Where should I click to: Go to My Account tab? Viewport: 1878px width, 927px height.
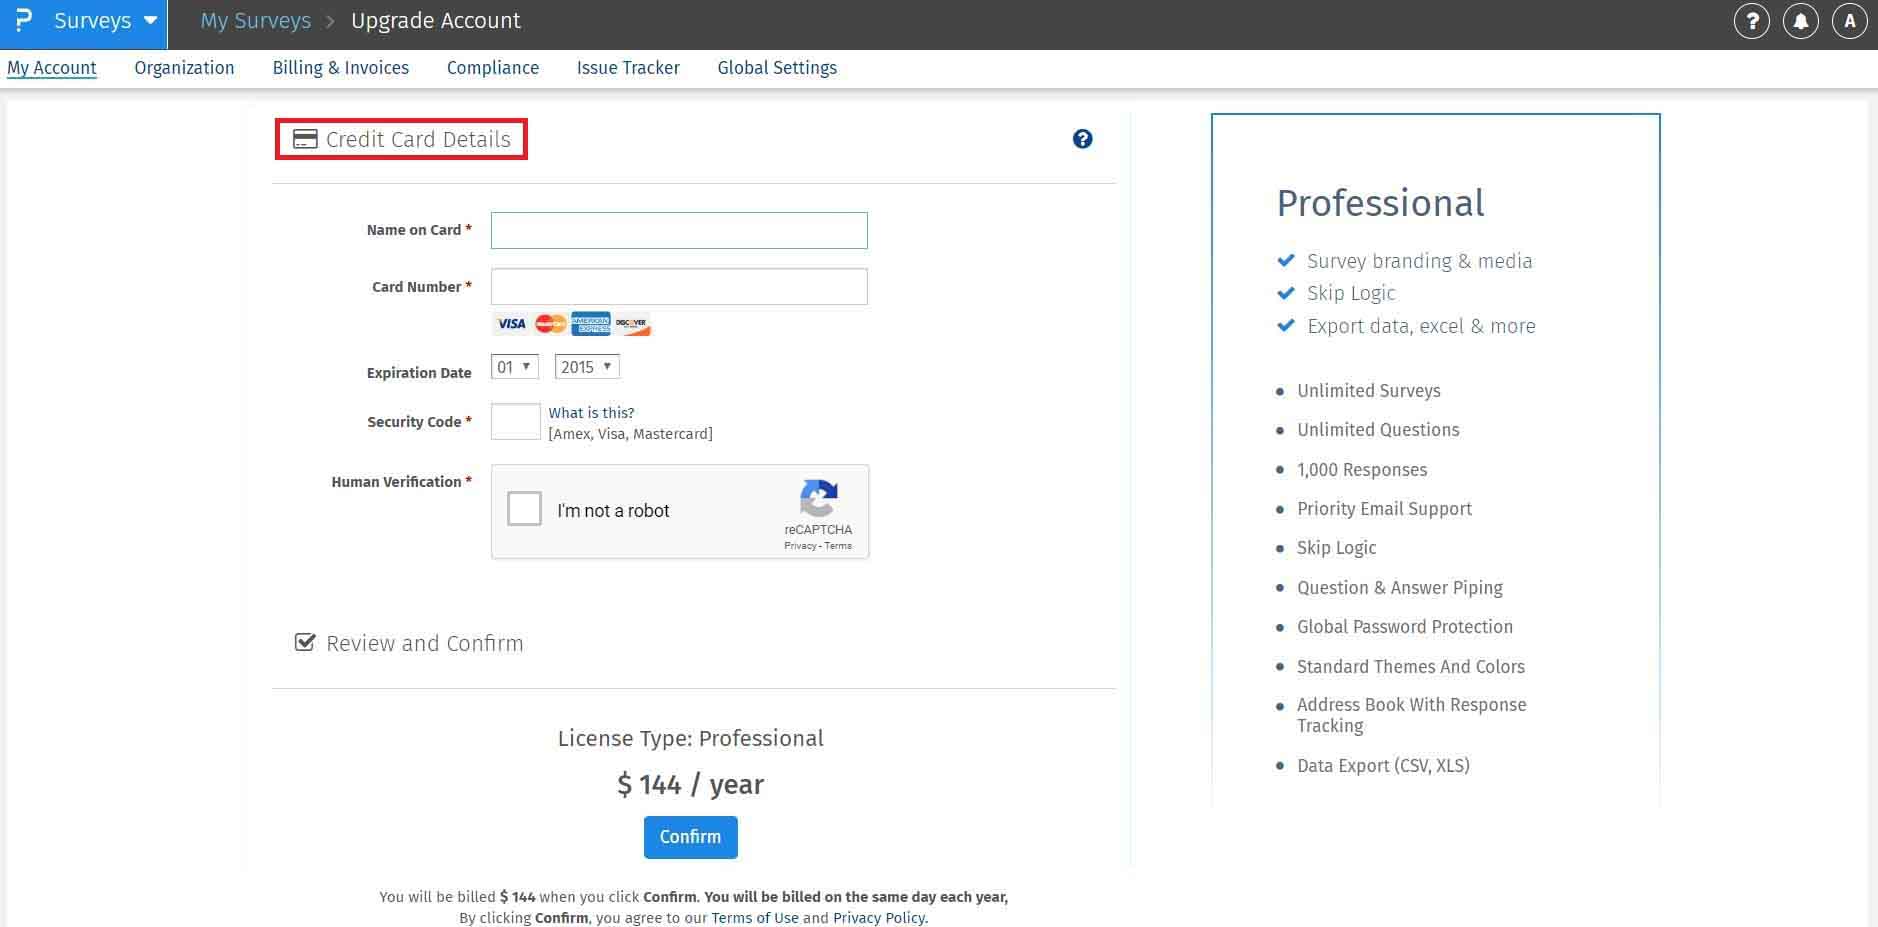click(x=52, y=68)
